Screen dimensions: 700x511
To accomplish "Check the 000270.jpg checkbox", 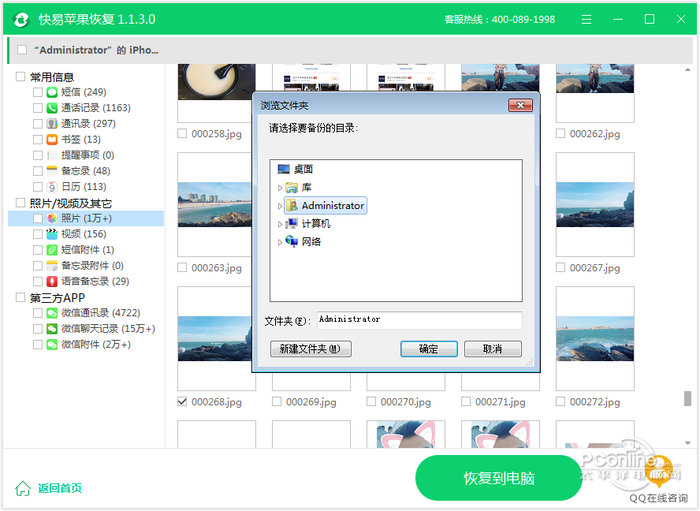I will (x=371, y=402).
